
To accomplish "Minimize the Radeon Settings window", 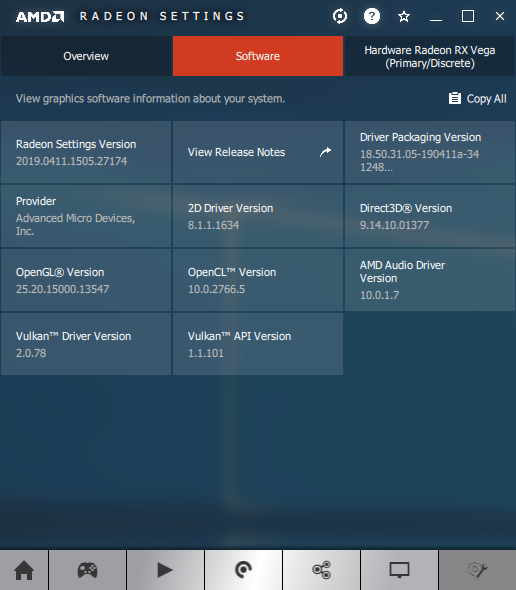I will pos(436,19).
